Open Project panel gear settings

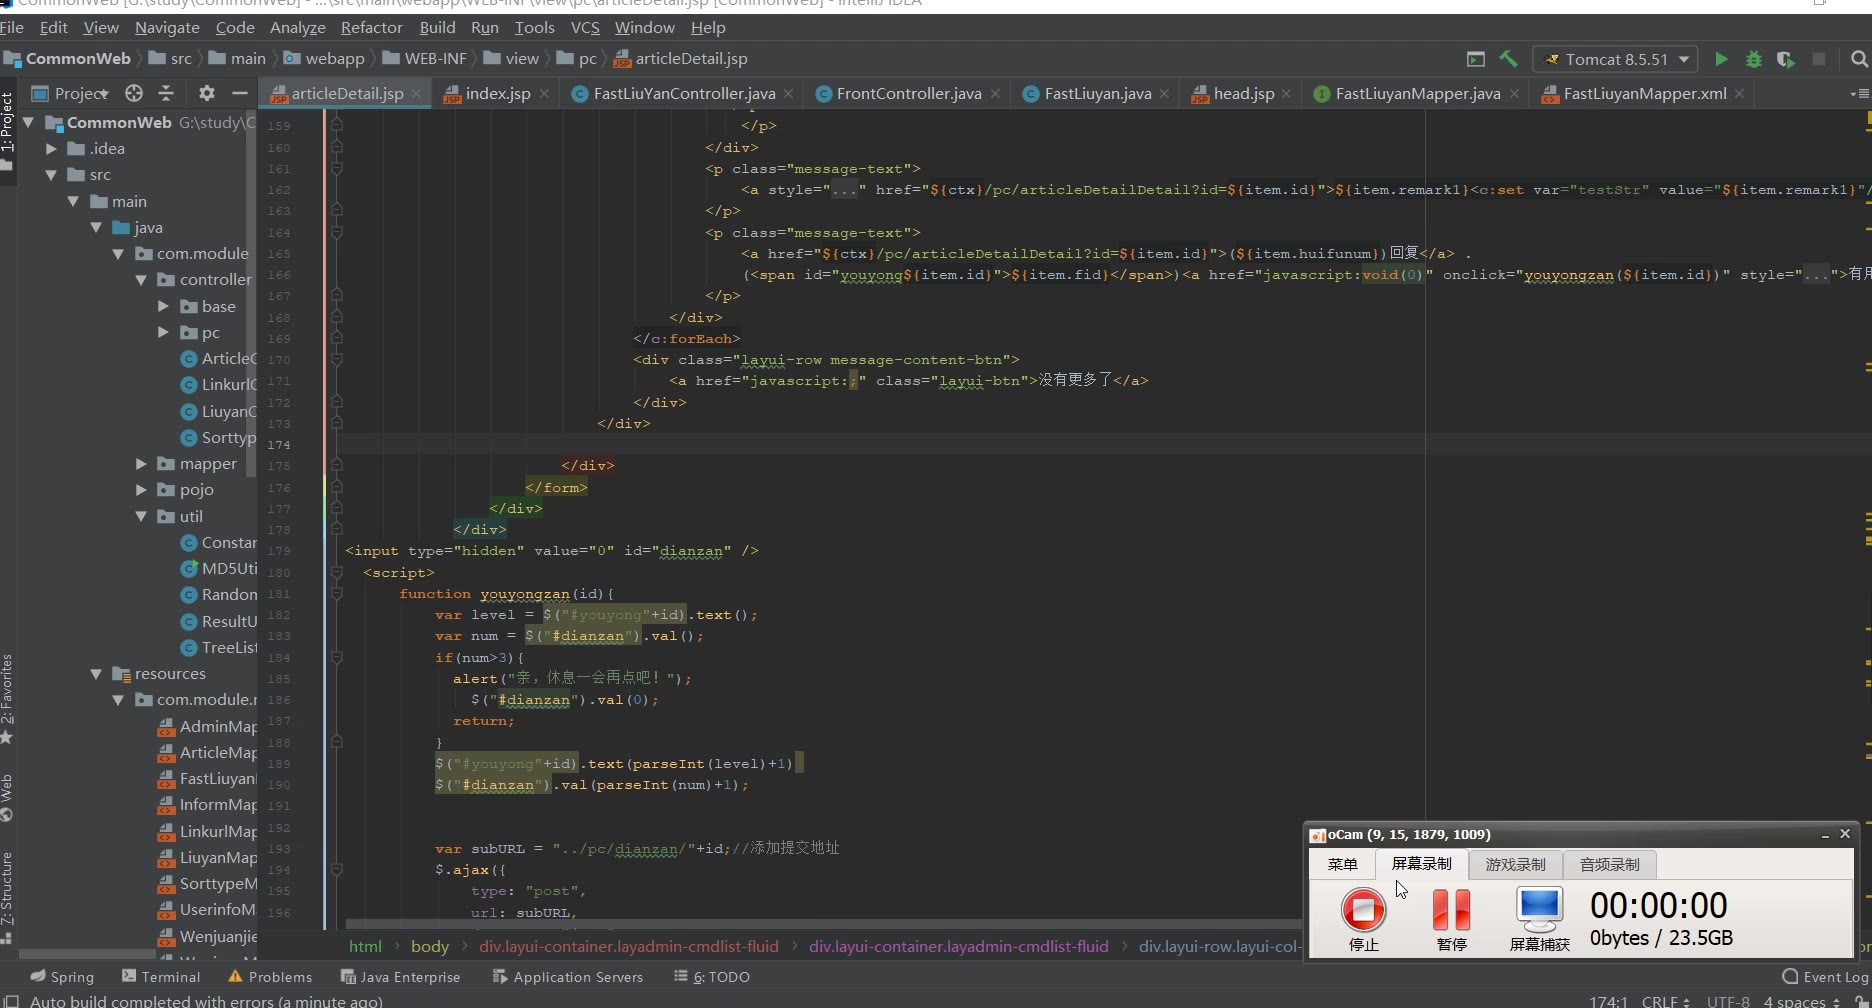click(x=207, y=93)
